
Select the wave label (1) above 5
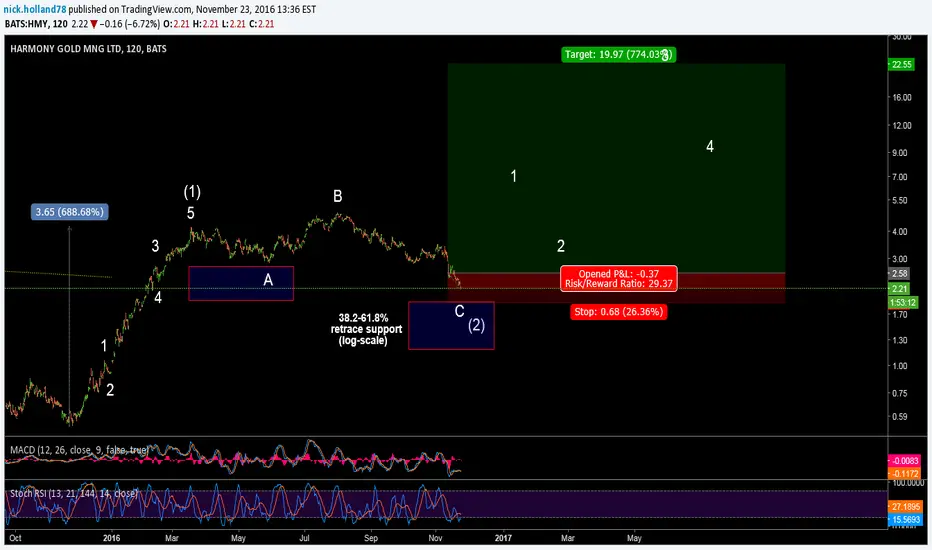pyautogui.click(x=192, y=192)
